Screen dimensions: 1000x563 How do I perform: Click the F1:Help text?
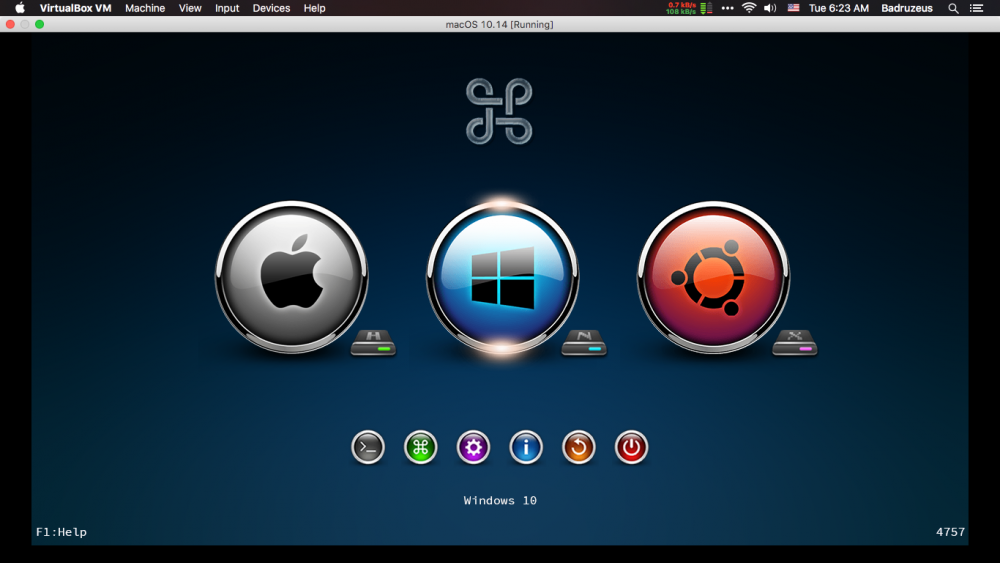[61, 532]
